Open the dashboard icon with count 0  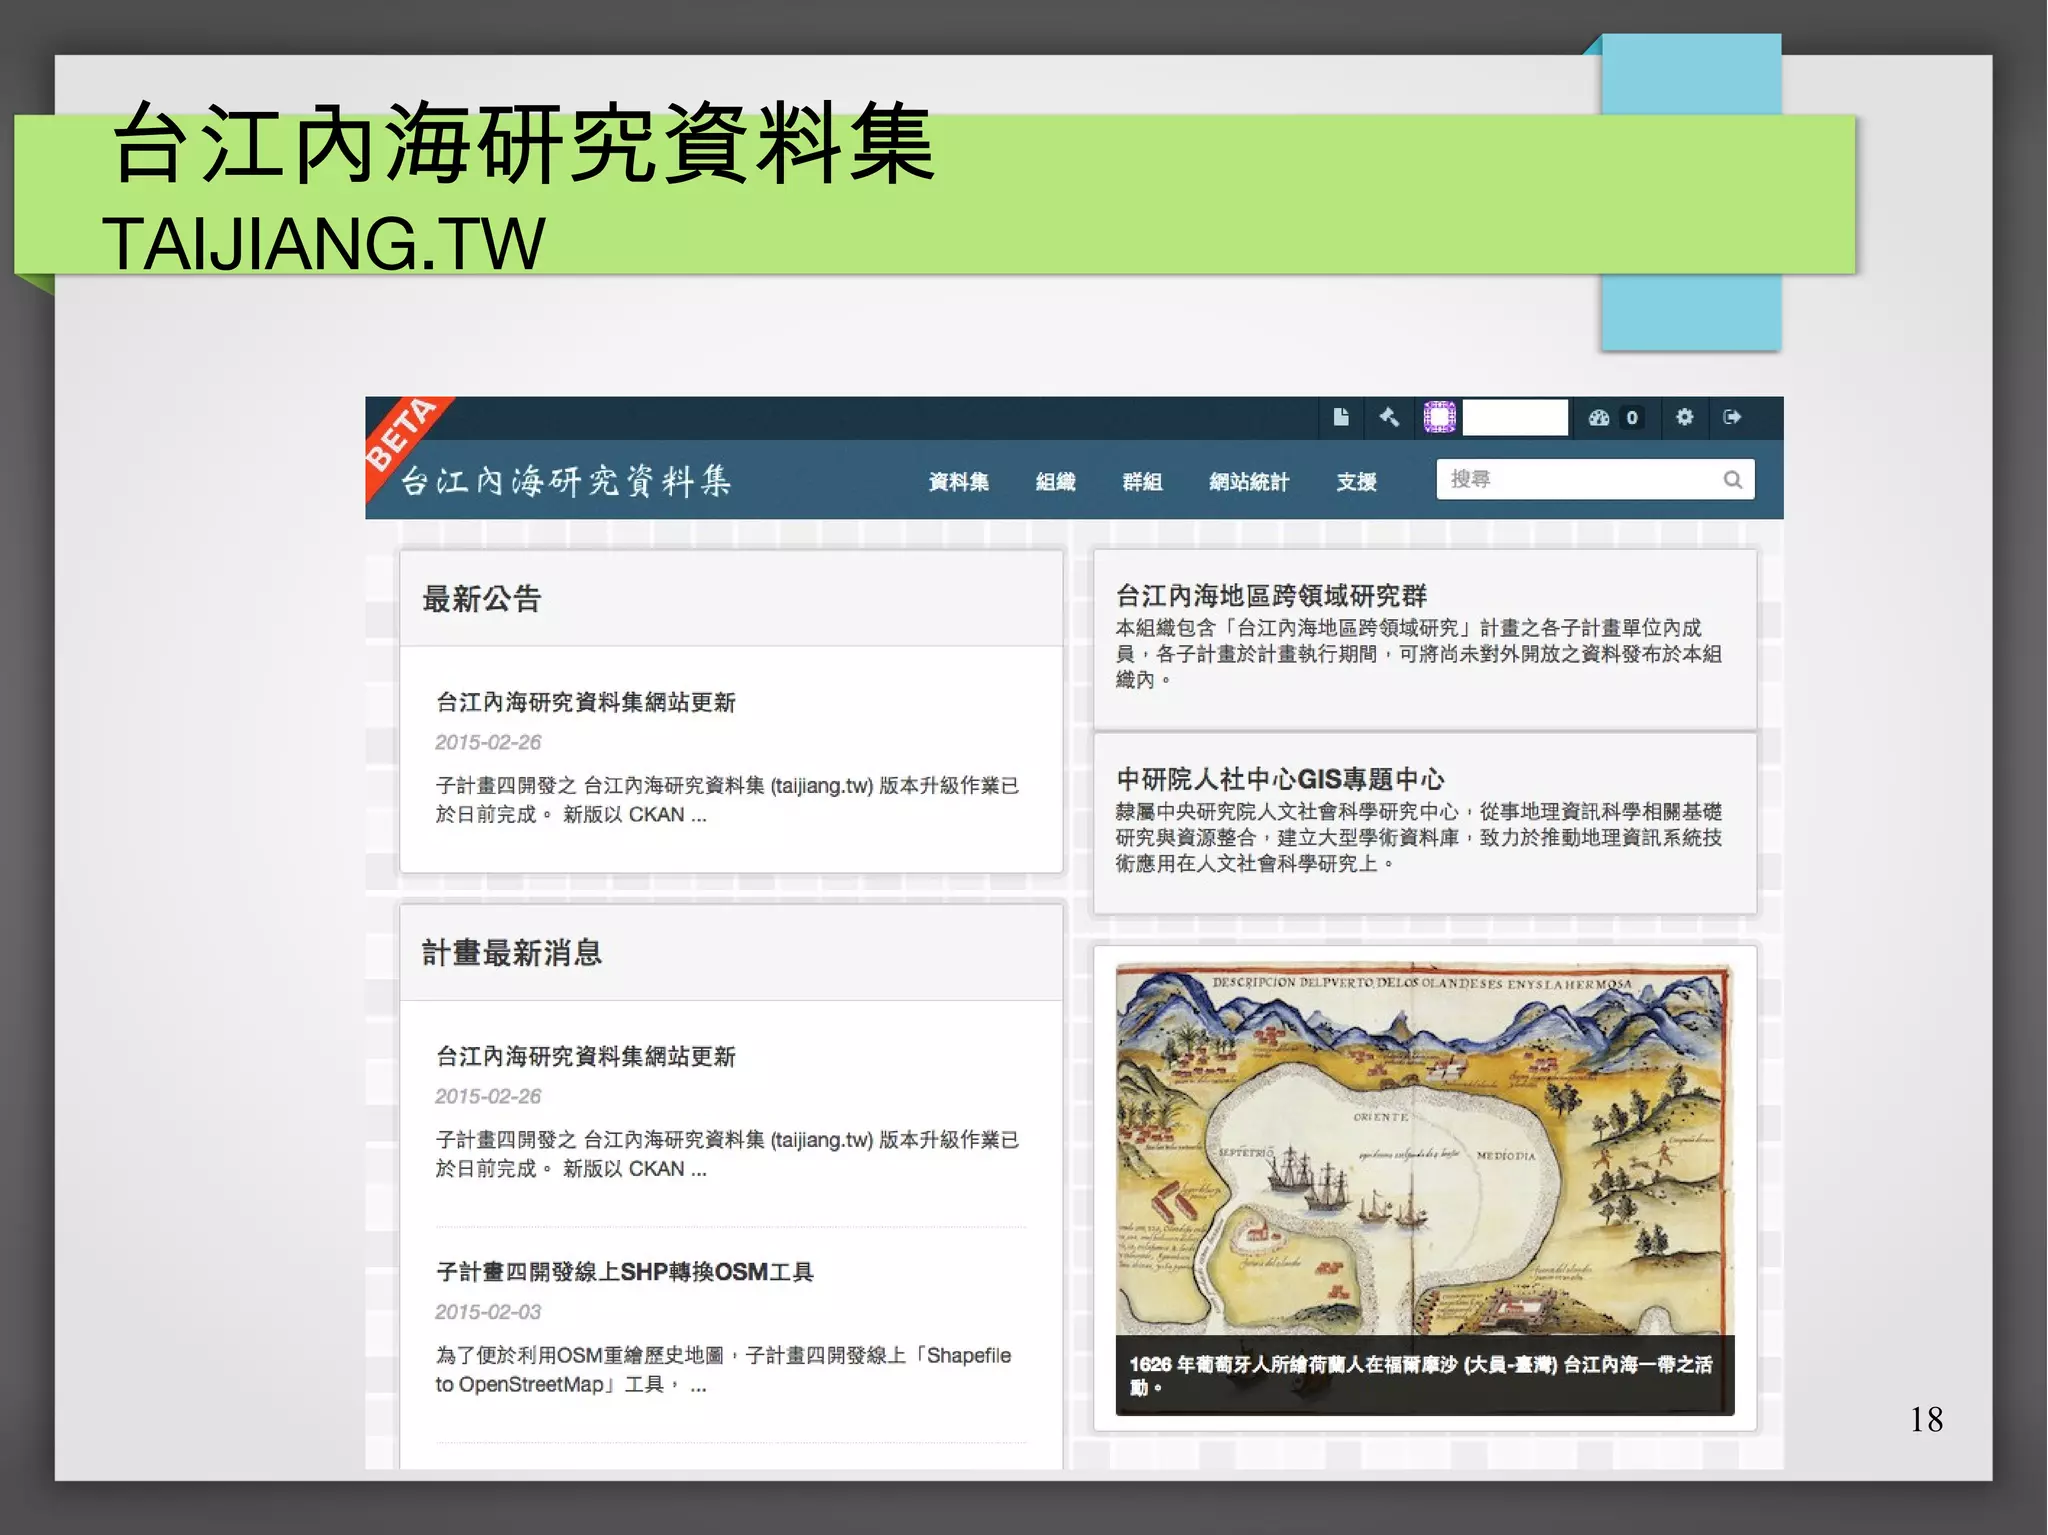(x=1614, y=418)
